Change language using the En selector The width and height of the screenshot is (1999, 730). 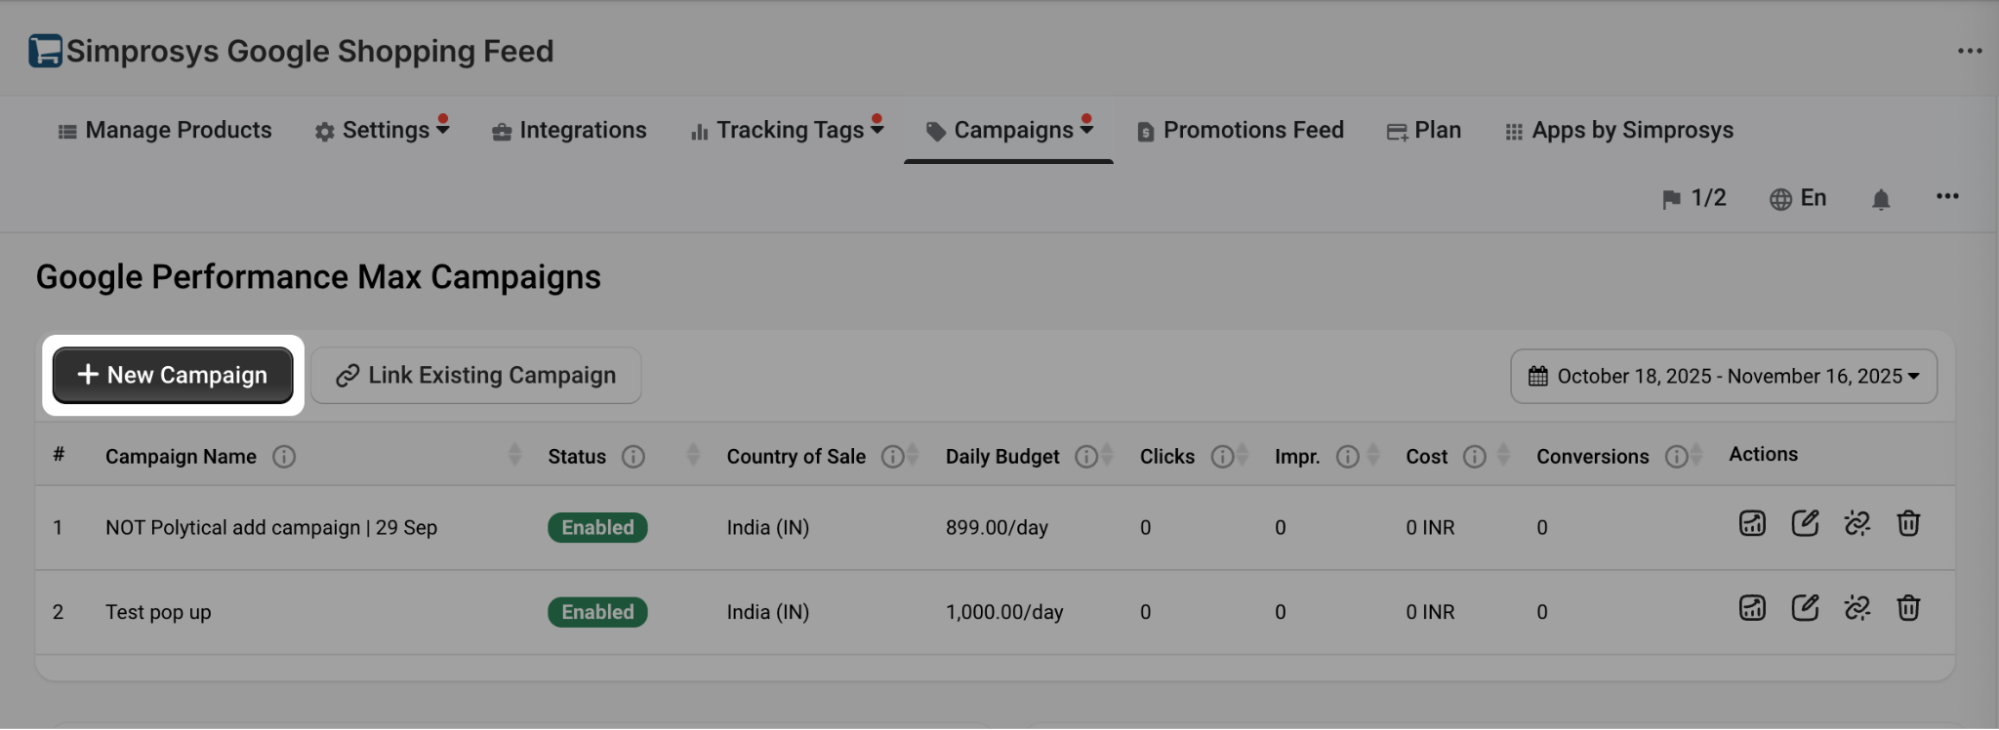[x=1798, y=199]
